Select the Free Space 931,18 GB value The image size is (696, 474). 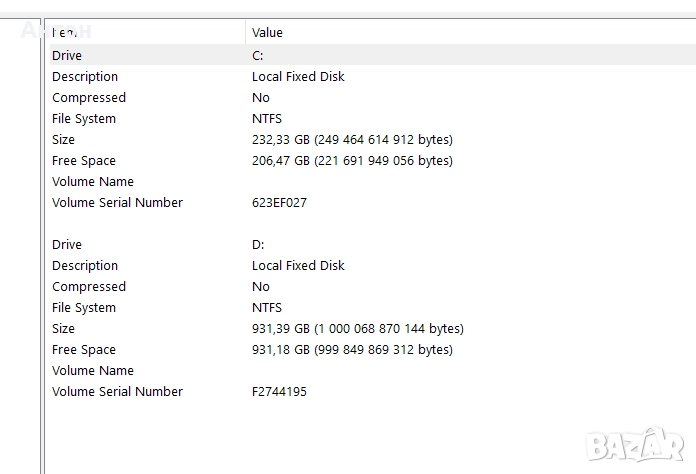click(352, 350)
